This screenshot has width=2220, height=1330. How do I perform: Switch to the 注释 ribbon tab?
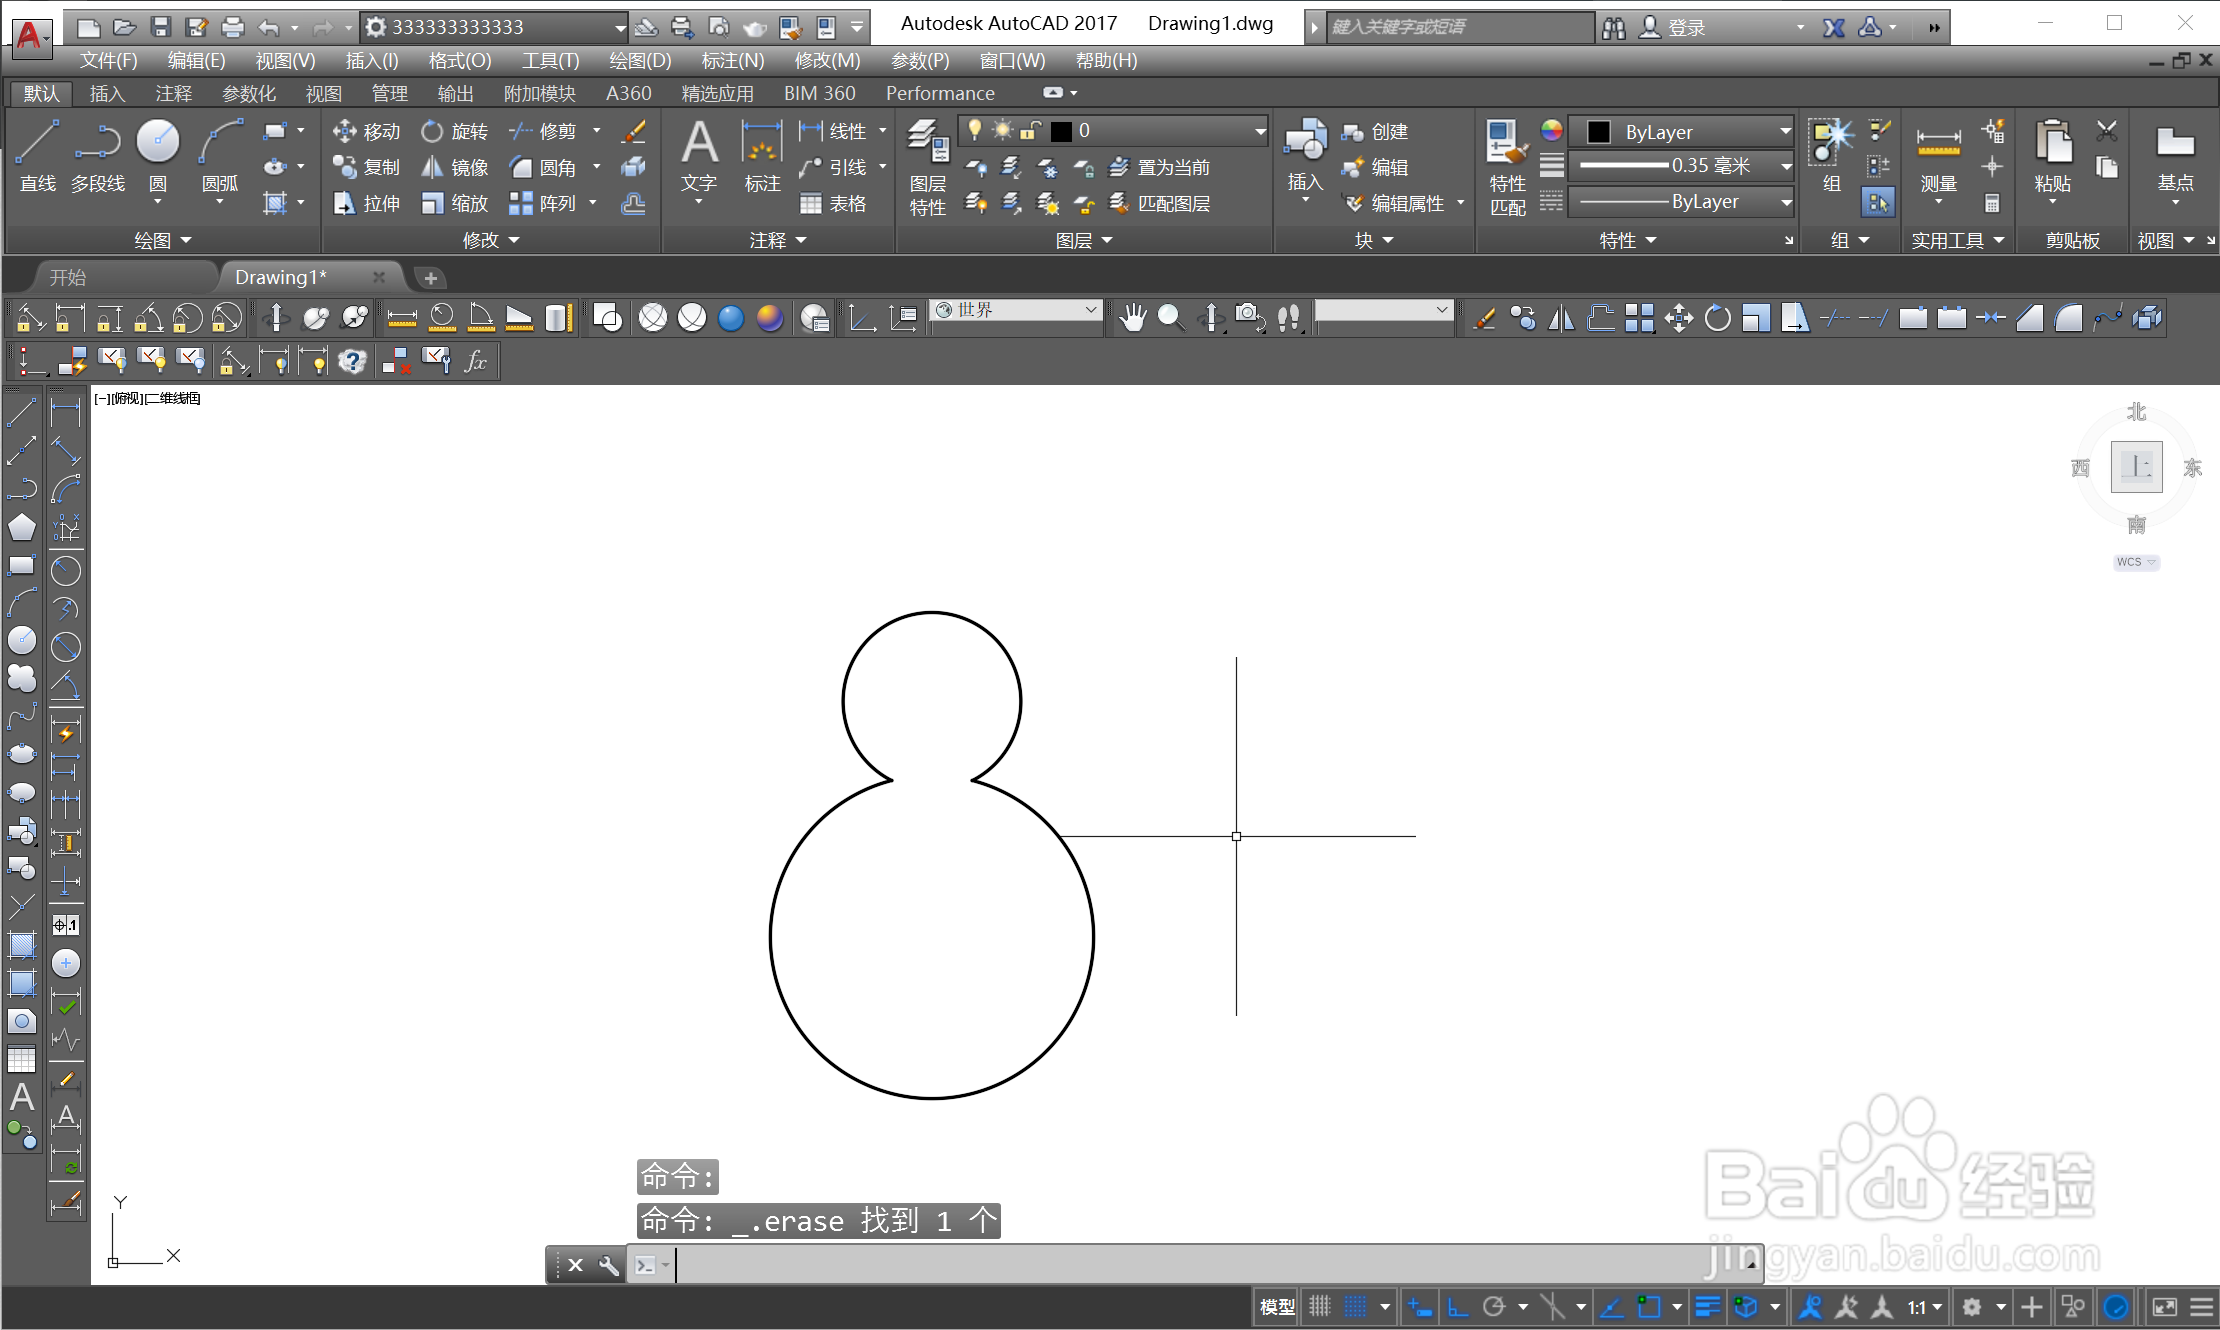coord(173,93)
